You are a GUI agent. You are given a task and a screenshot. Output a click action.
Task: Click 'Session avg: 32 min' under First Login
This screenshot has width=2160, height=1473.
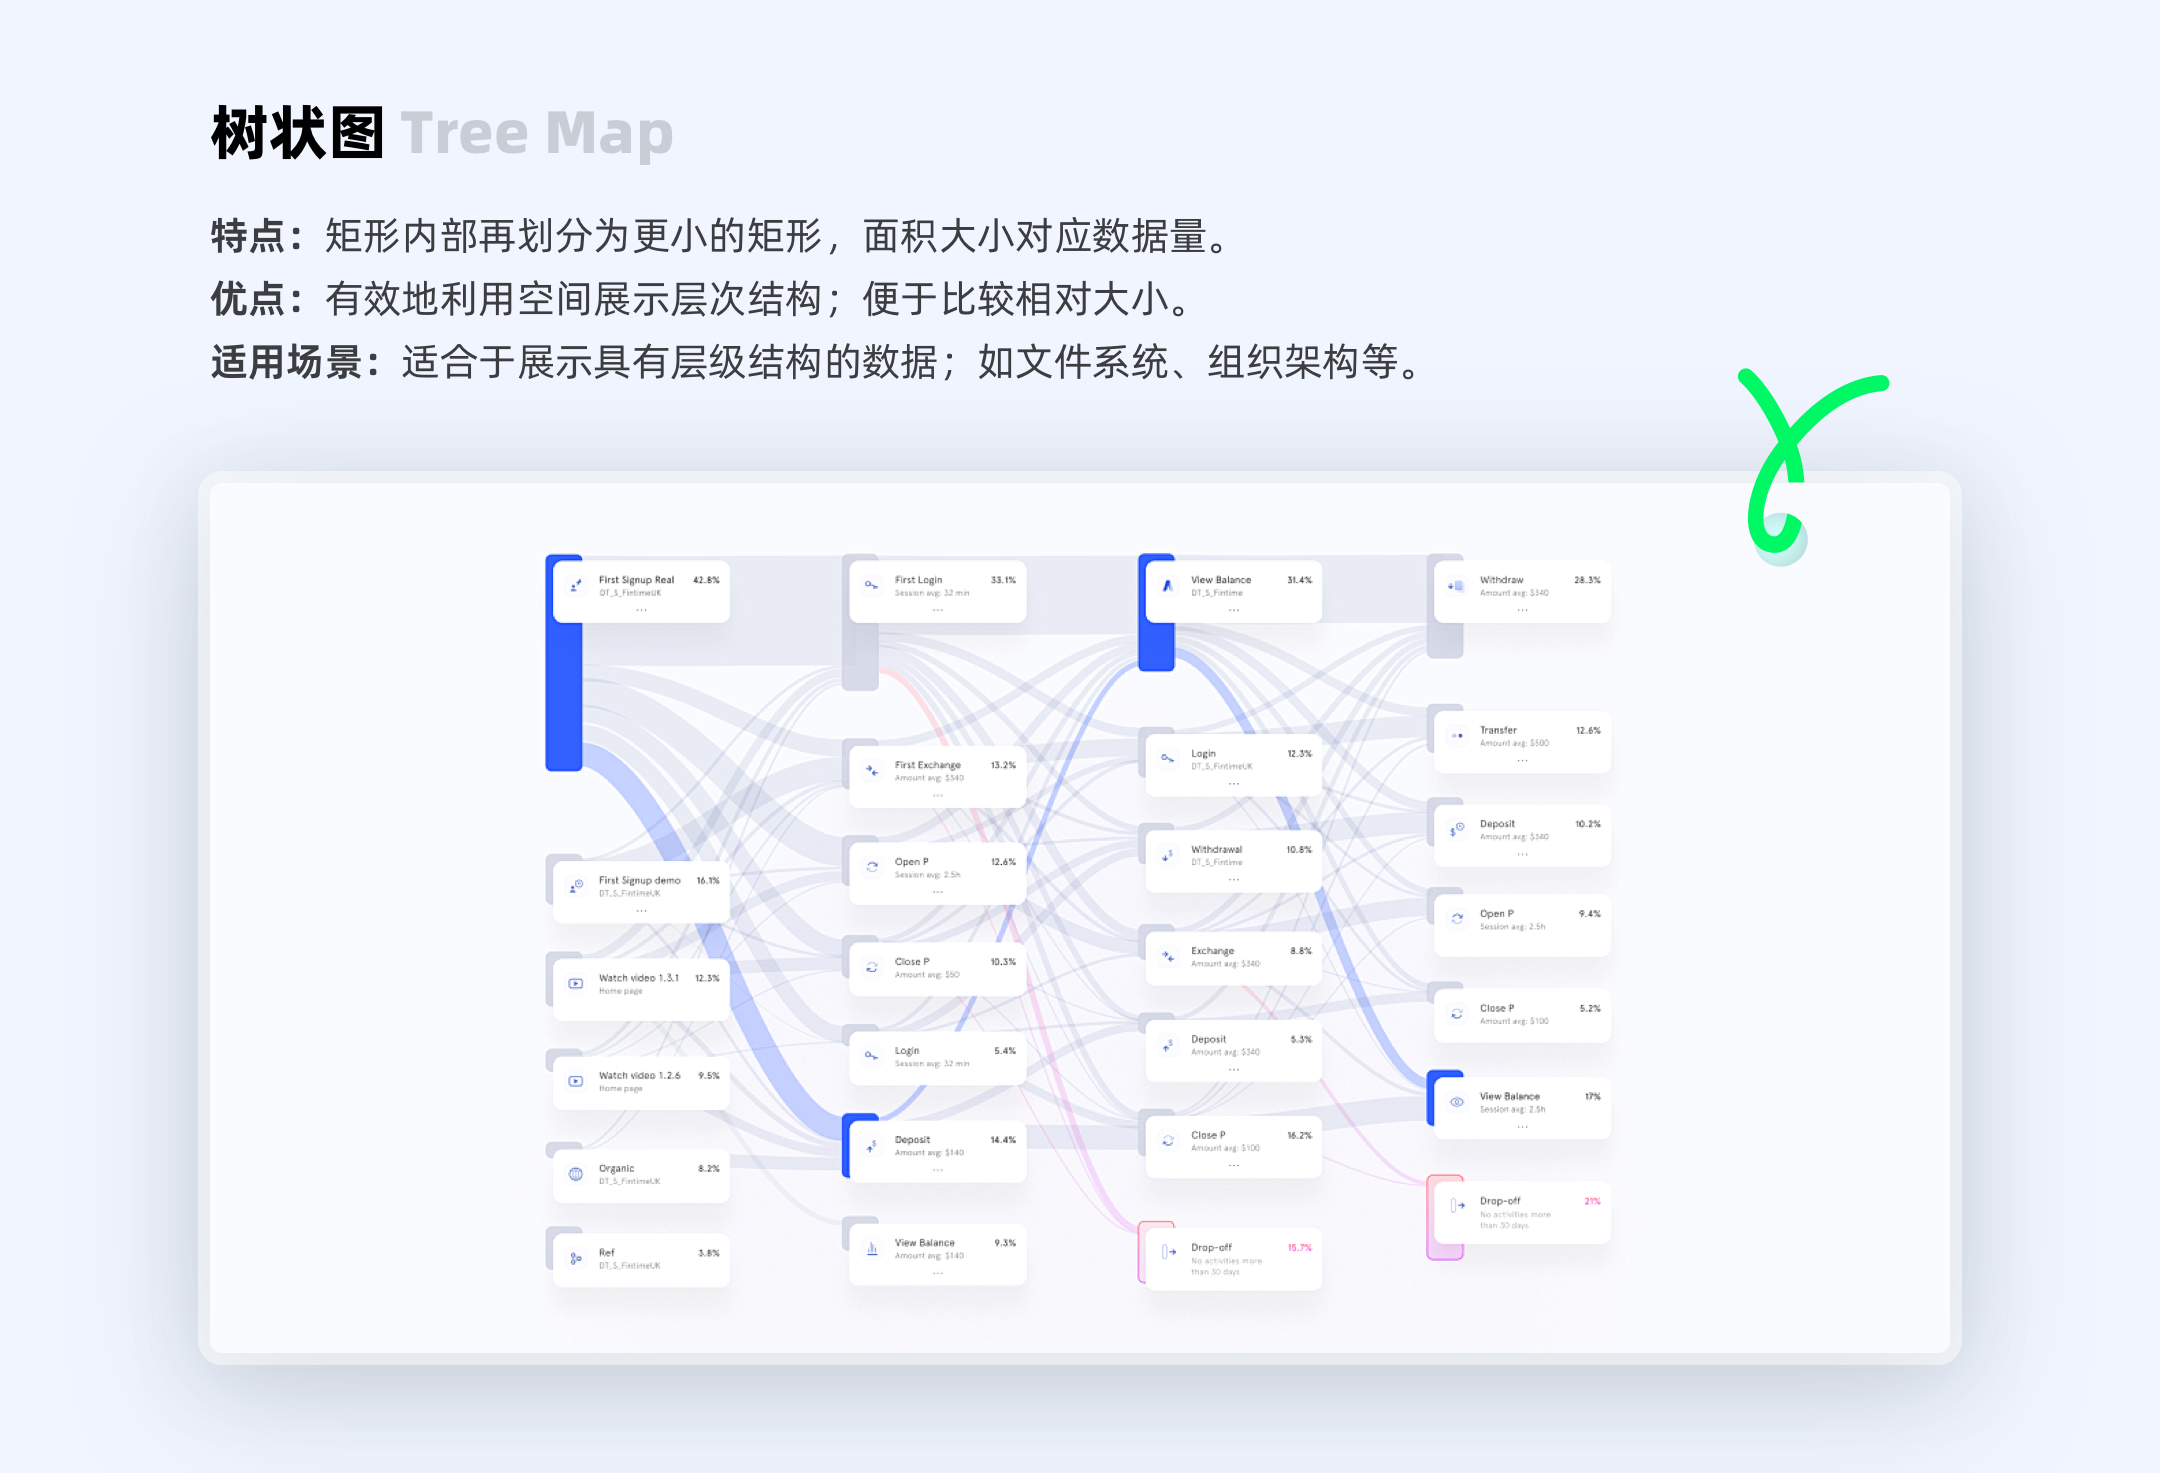(x=932, y=593)
